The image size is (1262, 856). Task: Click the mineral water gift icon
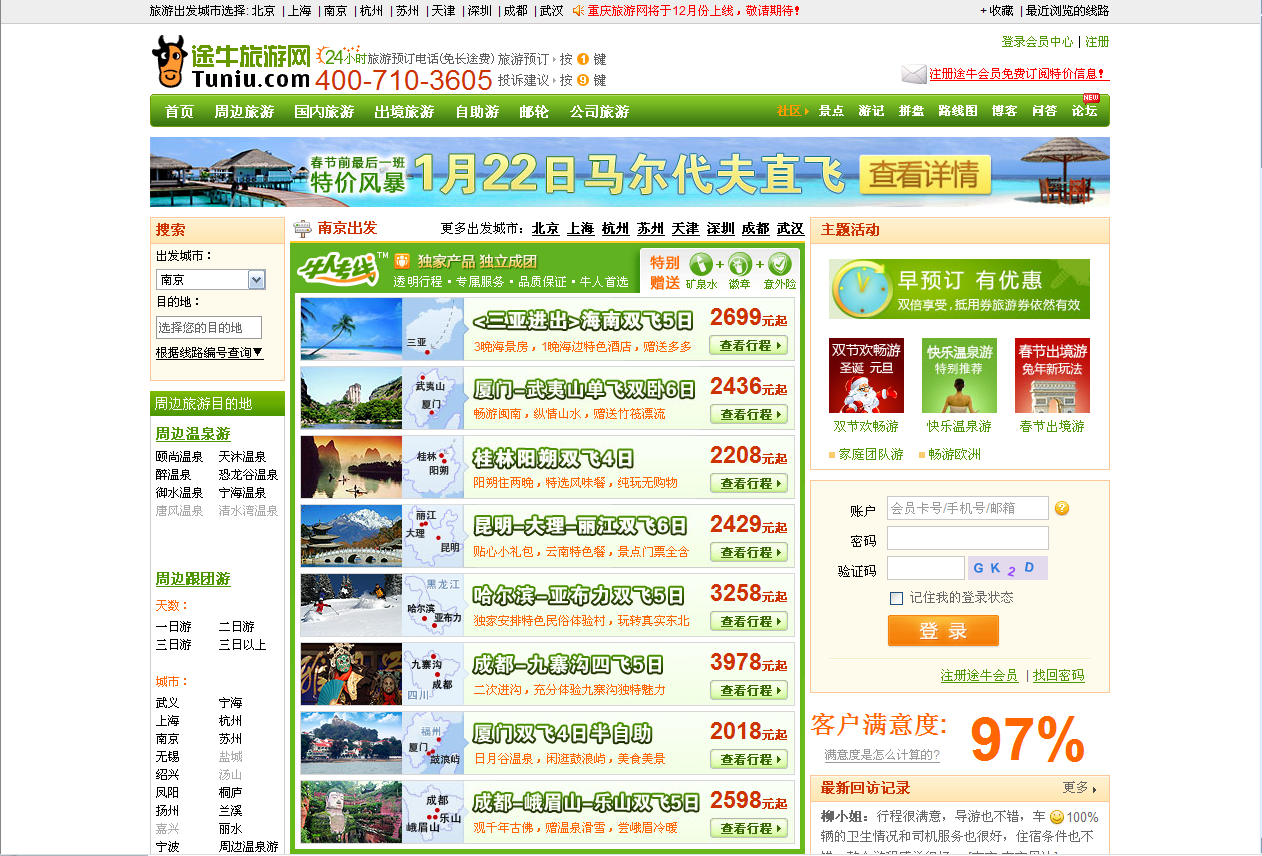coord(702,264)
